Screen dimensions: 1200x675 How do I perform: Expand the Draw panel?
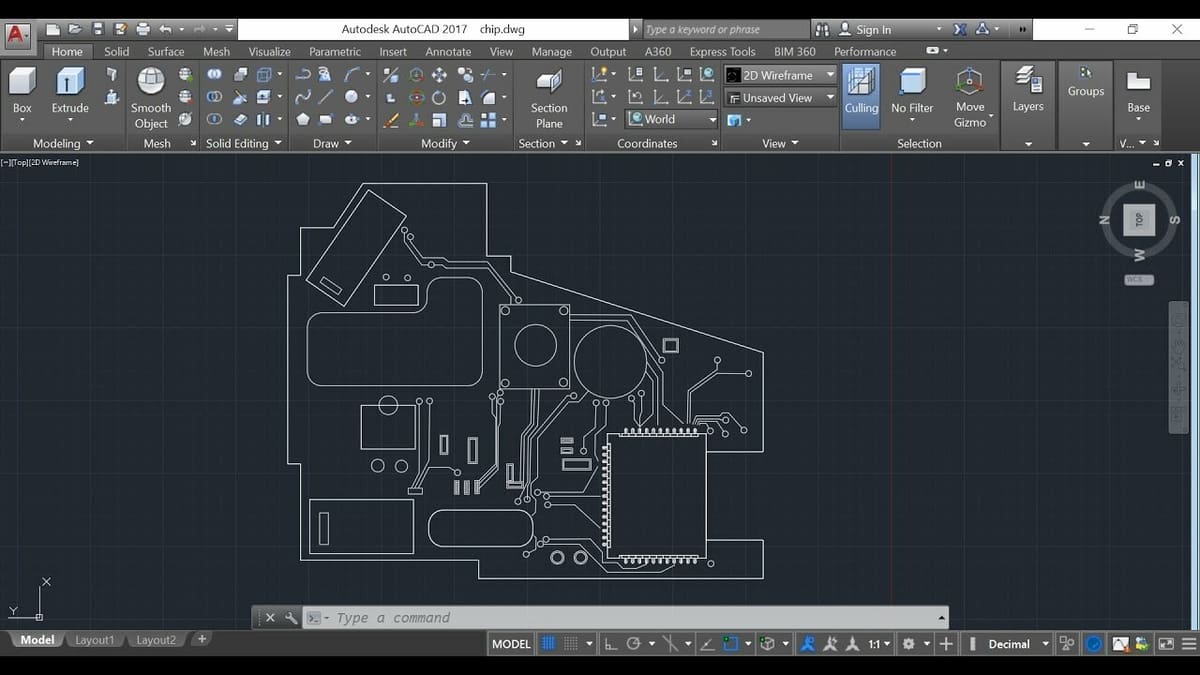point(332,143)
